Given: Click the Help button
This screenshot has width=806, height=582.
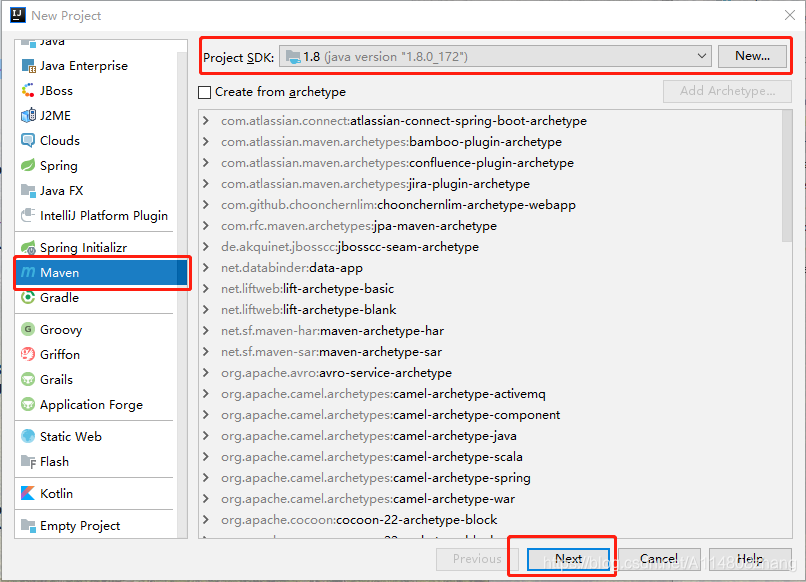Looking at the screenshot, I should [750, 559].
